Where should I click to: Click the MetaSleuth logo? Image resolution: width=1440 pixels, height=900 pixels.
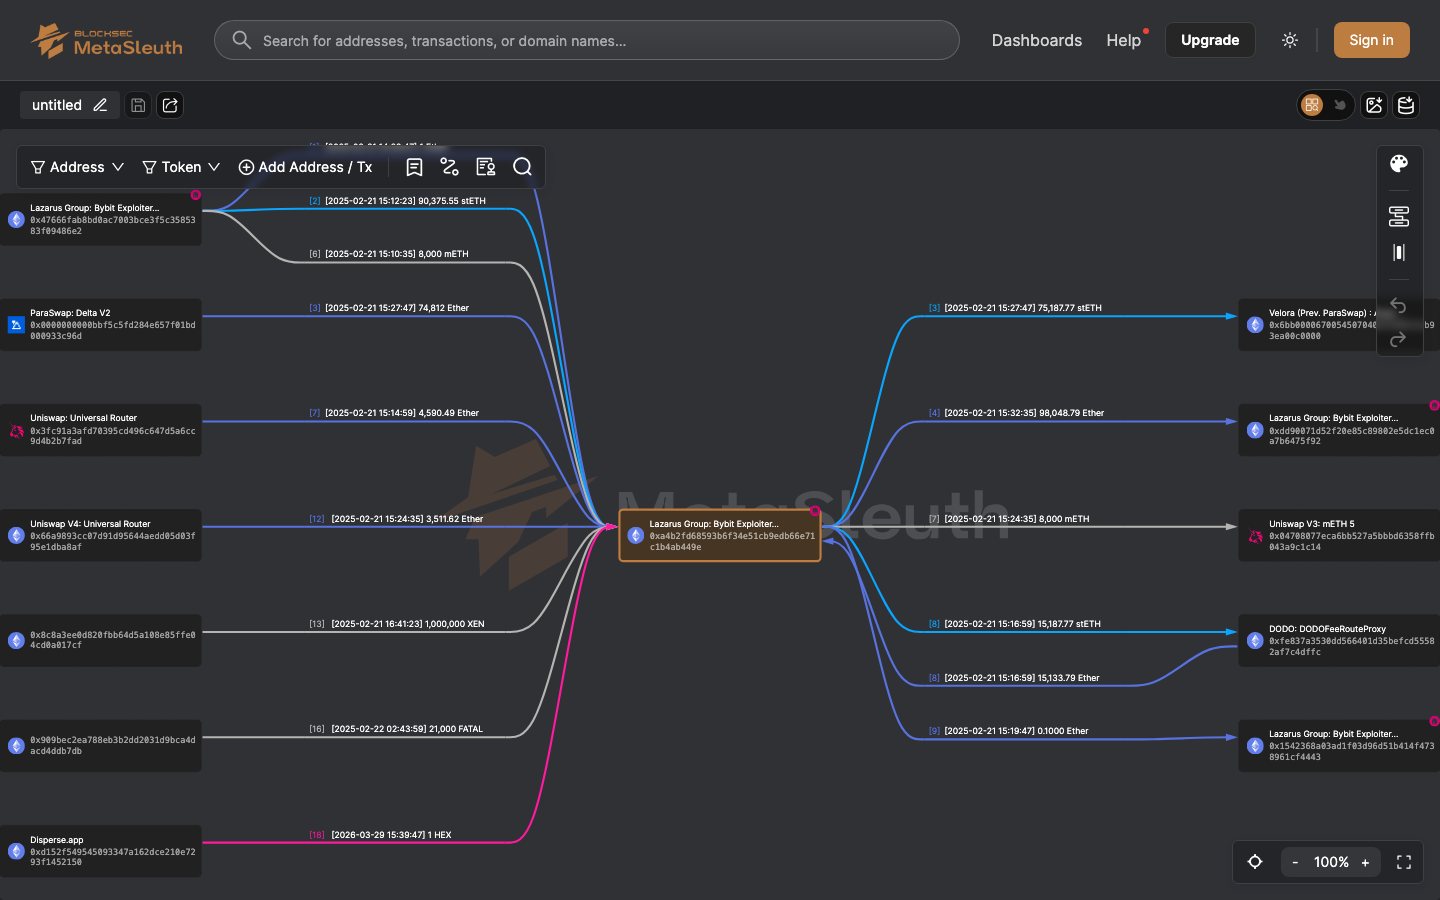[106, 40]
